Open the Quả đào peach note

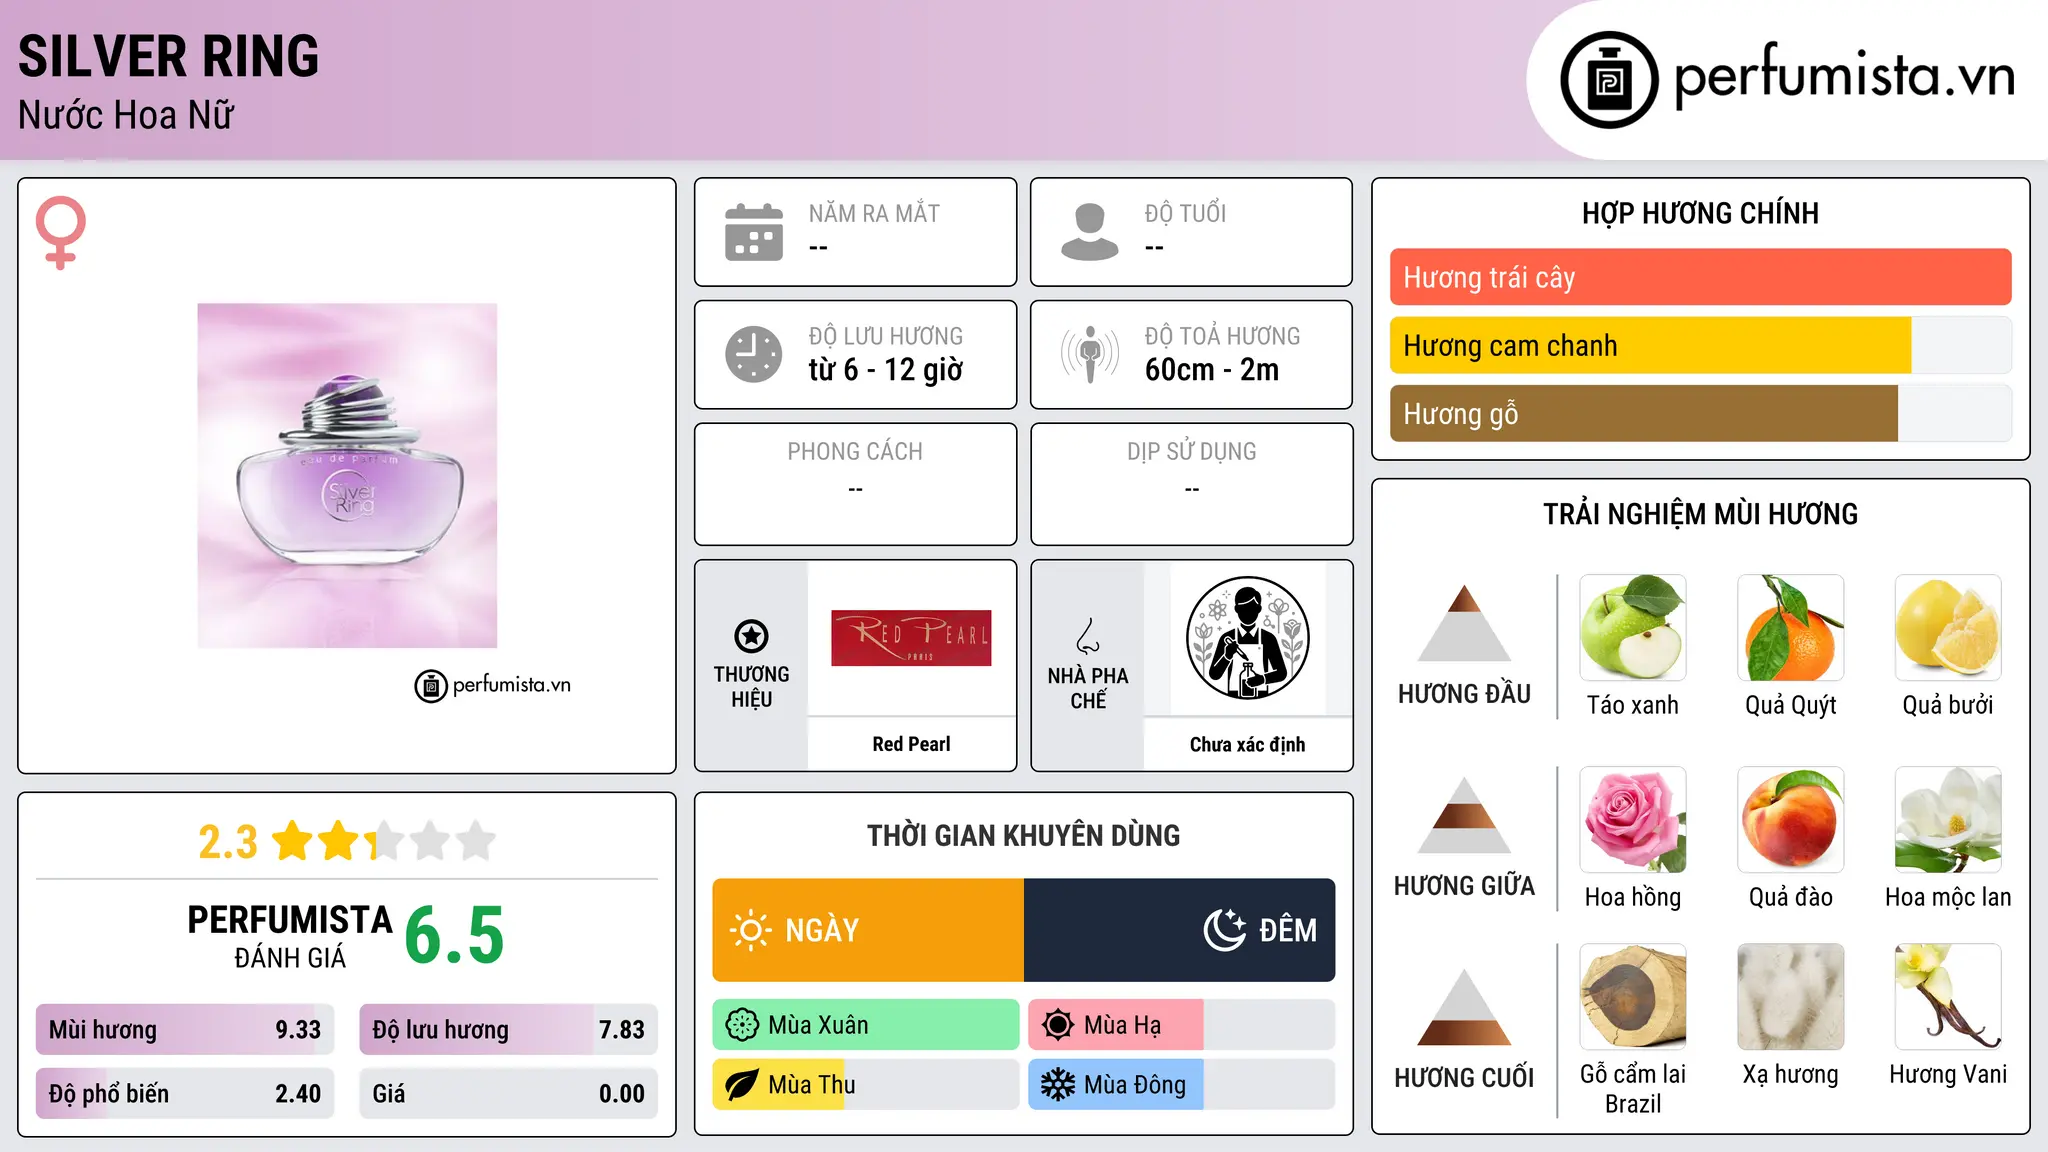1791,838
